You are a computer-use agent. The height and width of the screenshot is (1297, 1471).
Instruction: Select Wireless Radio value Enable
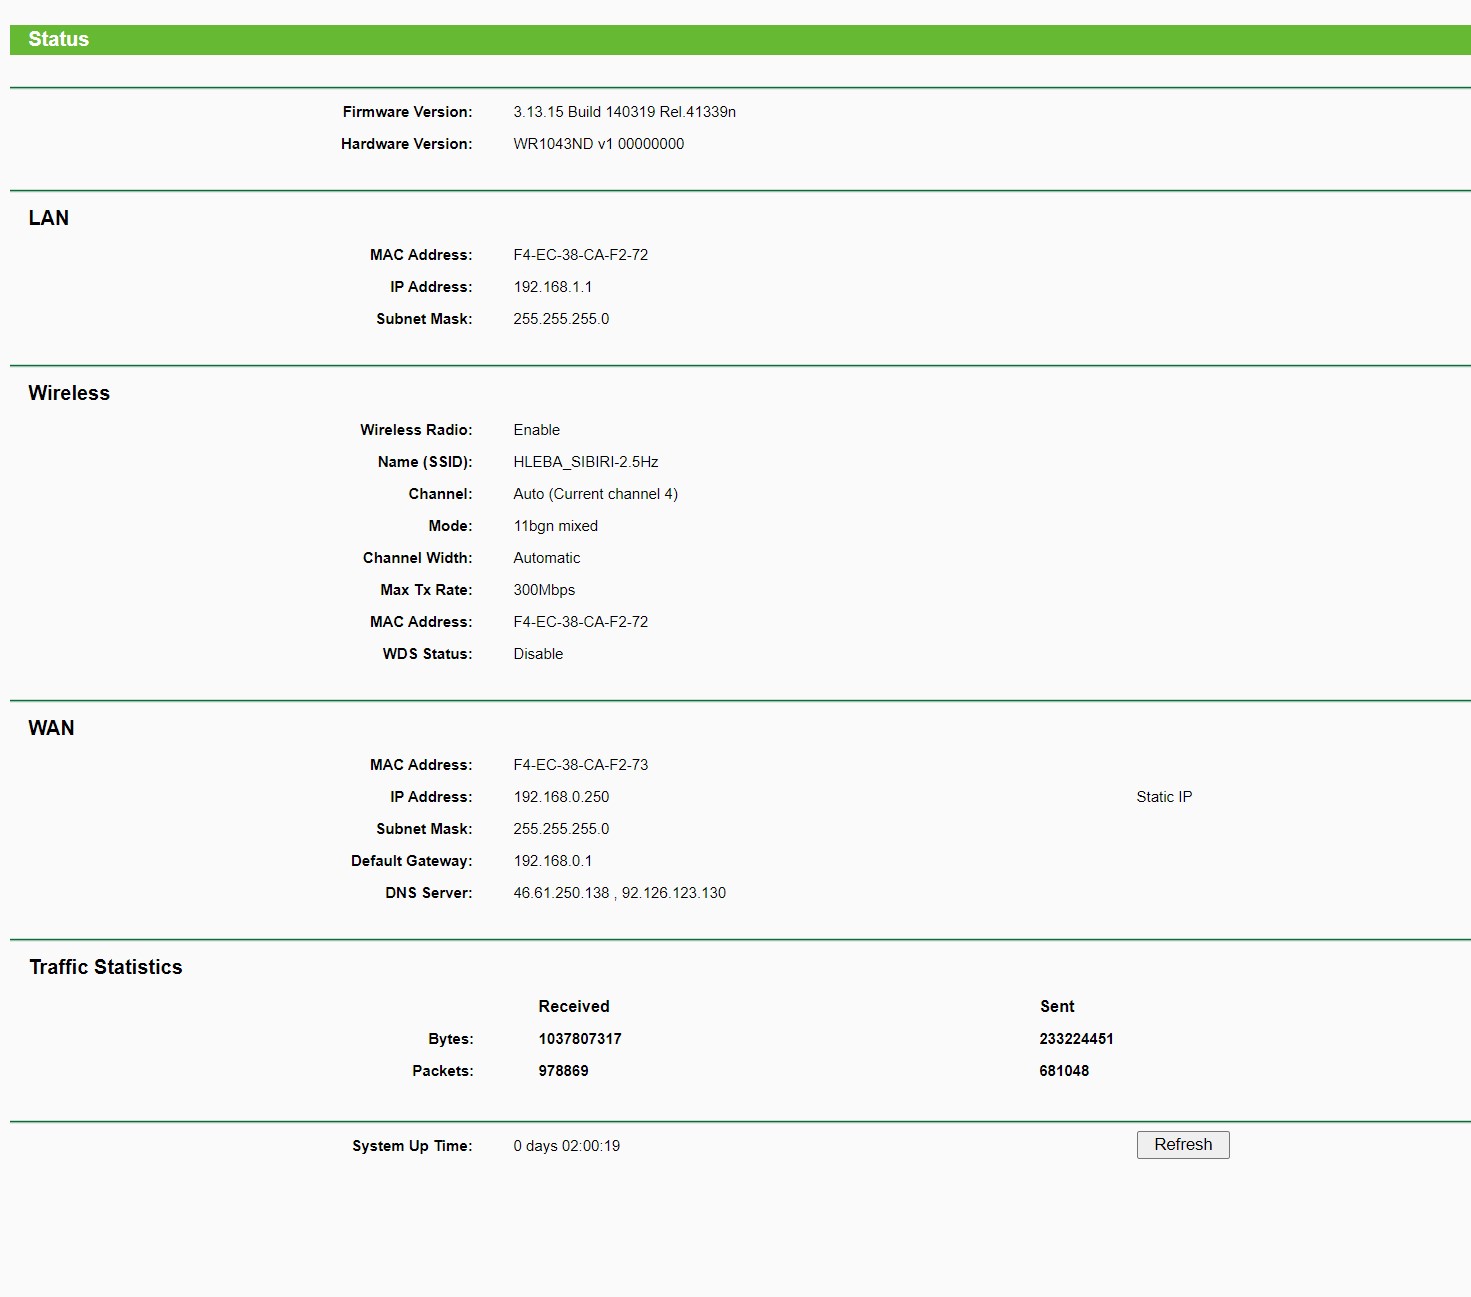point(537,430)
